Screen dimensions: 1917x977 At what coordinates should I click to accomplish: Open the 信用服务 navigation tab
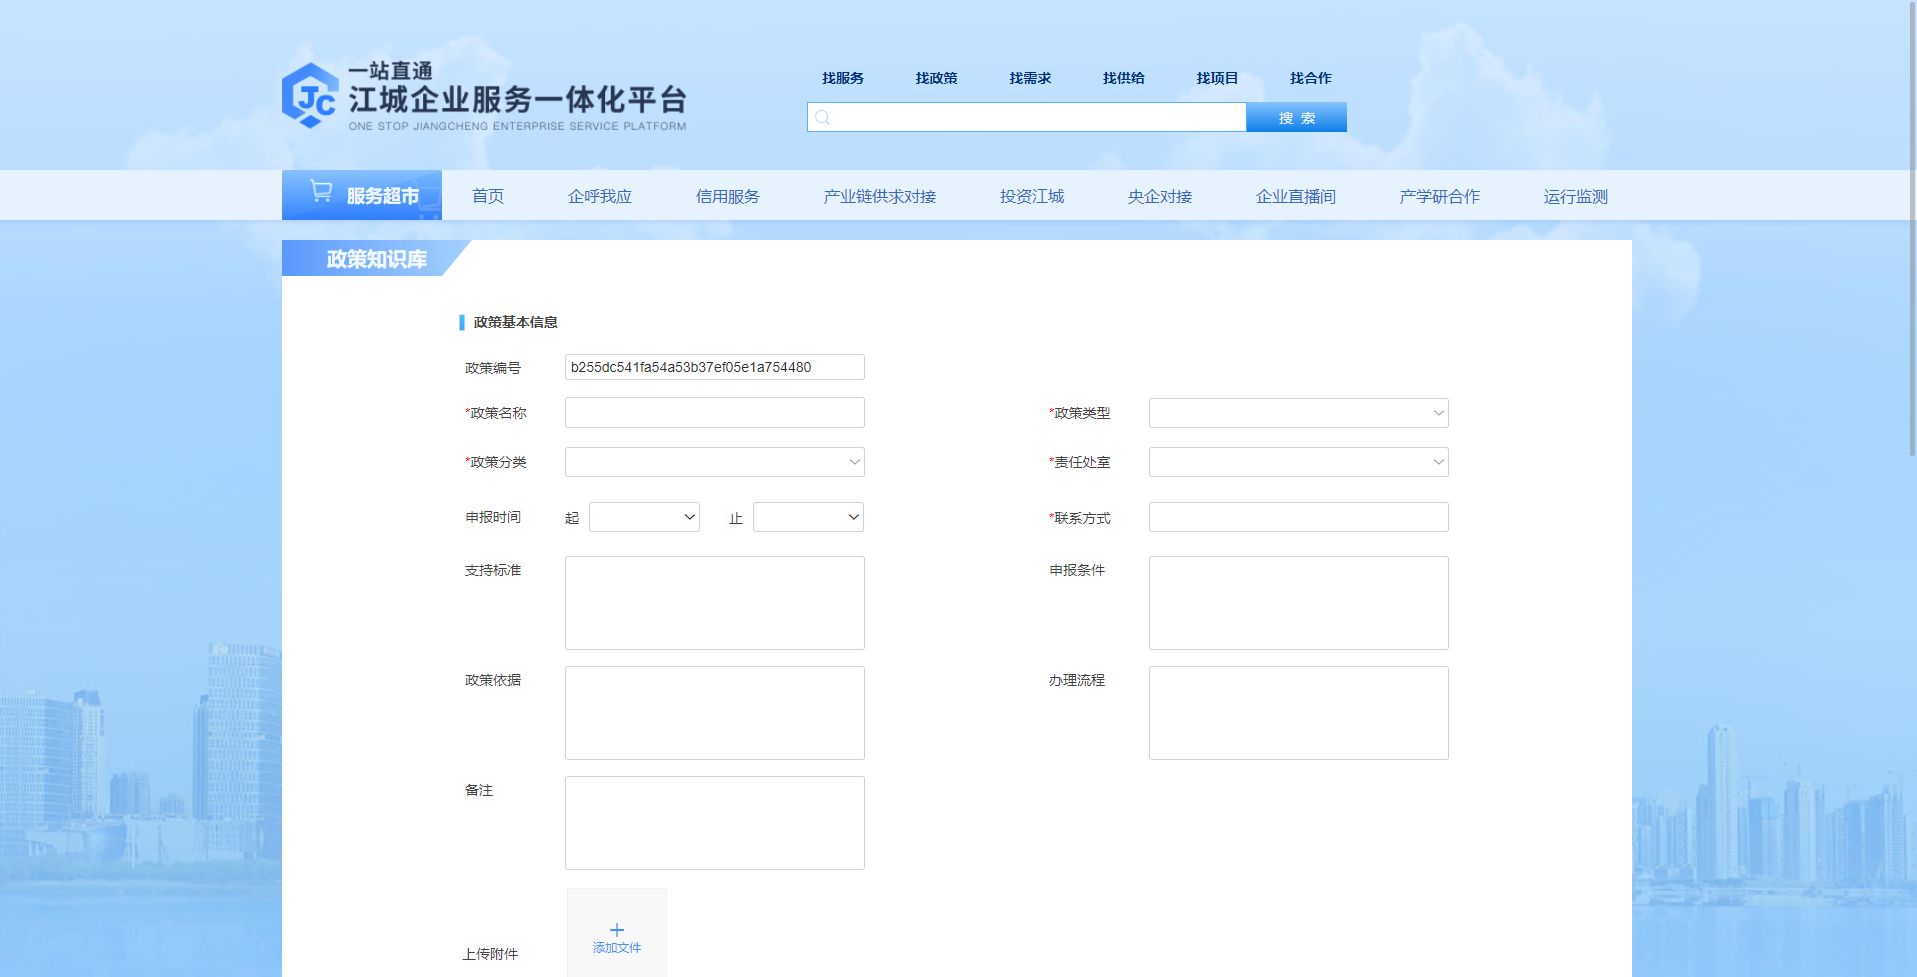coord(727,196)
